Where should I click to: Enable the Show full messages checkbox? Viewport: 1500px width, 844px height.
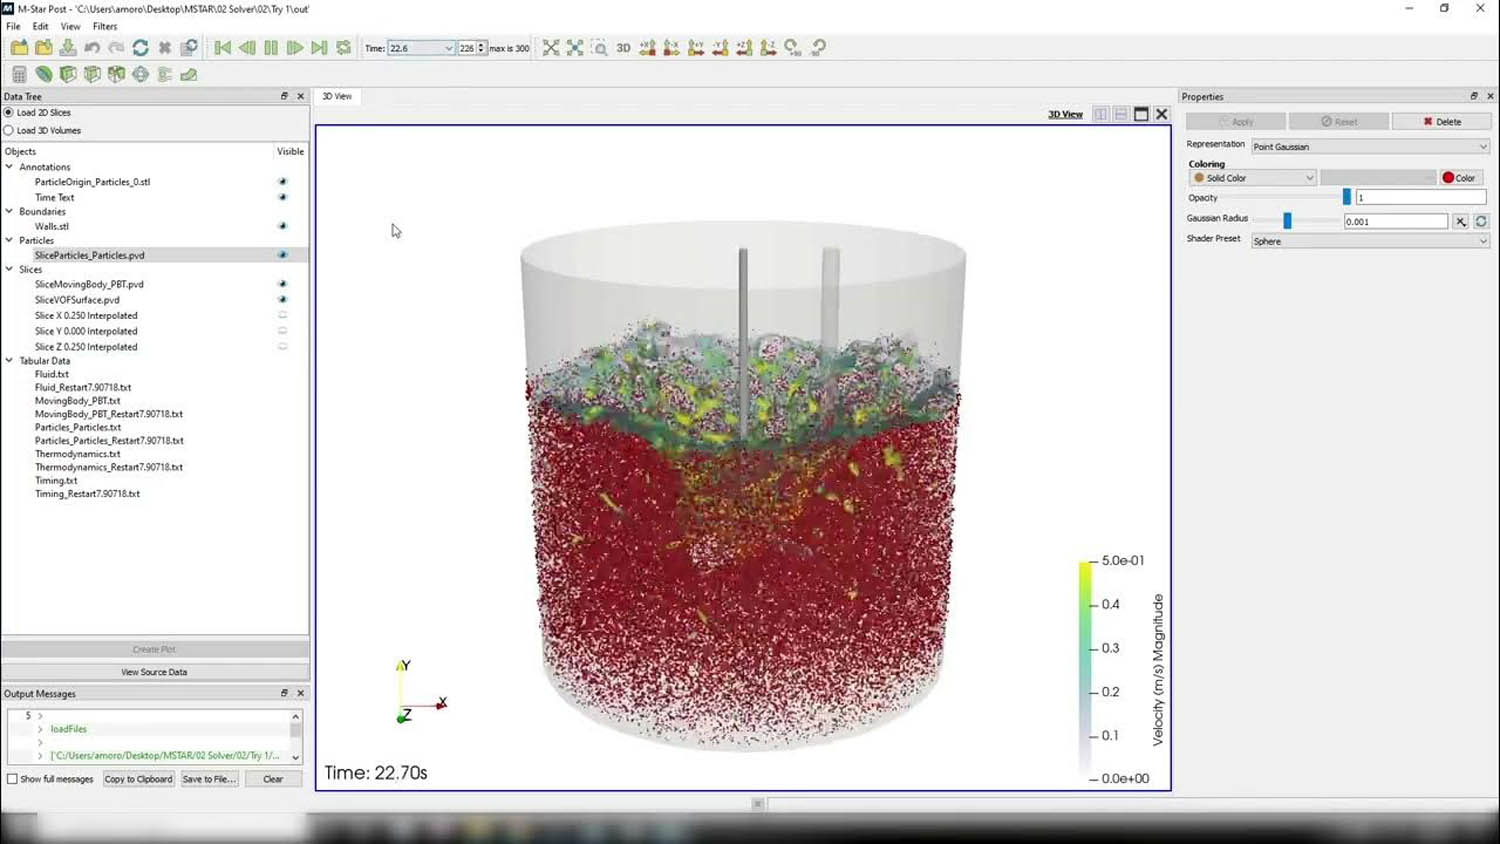coord(10,779)
